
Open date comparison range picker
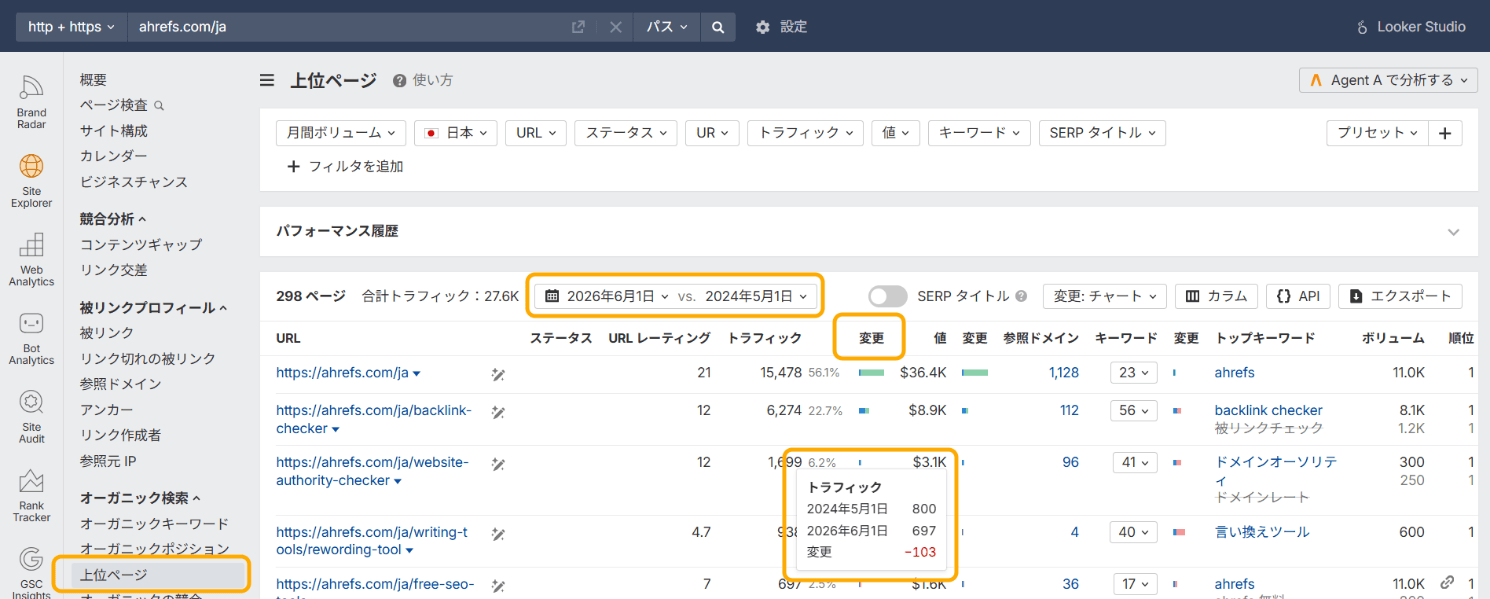point(676,296)
